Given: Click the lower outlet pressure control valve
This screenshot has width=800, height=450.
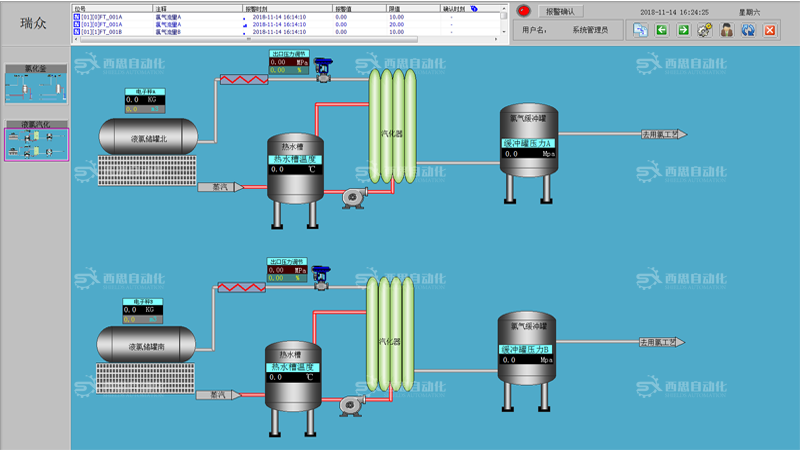Looking at the screenshot, I should point(321,279).
